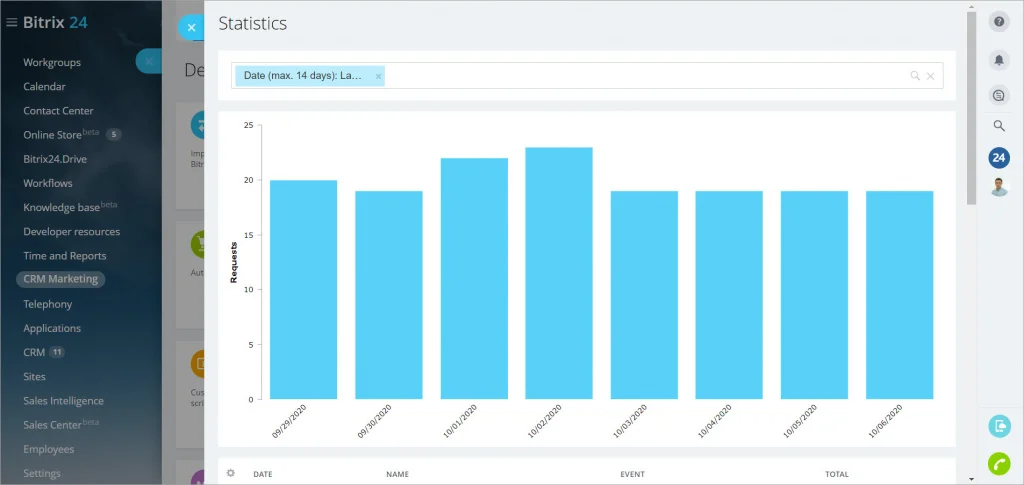The image size is (1024, 485).
Task: Open notifications bell icon
Action: click(x=999, y=60)
